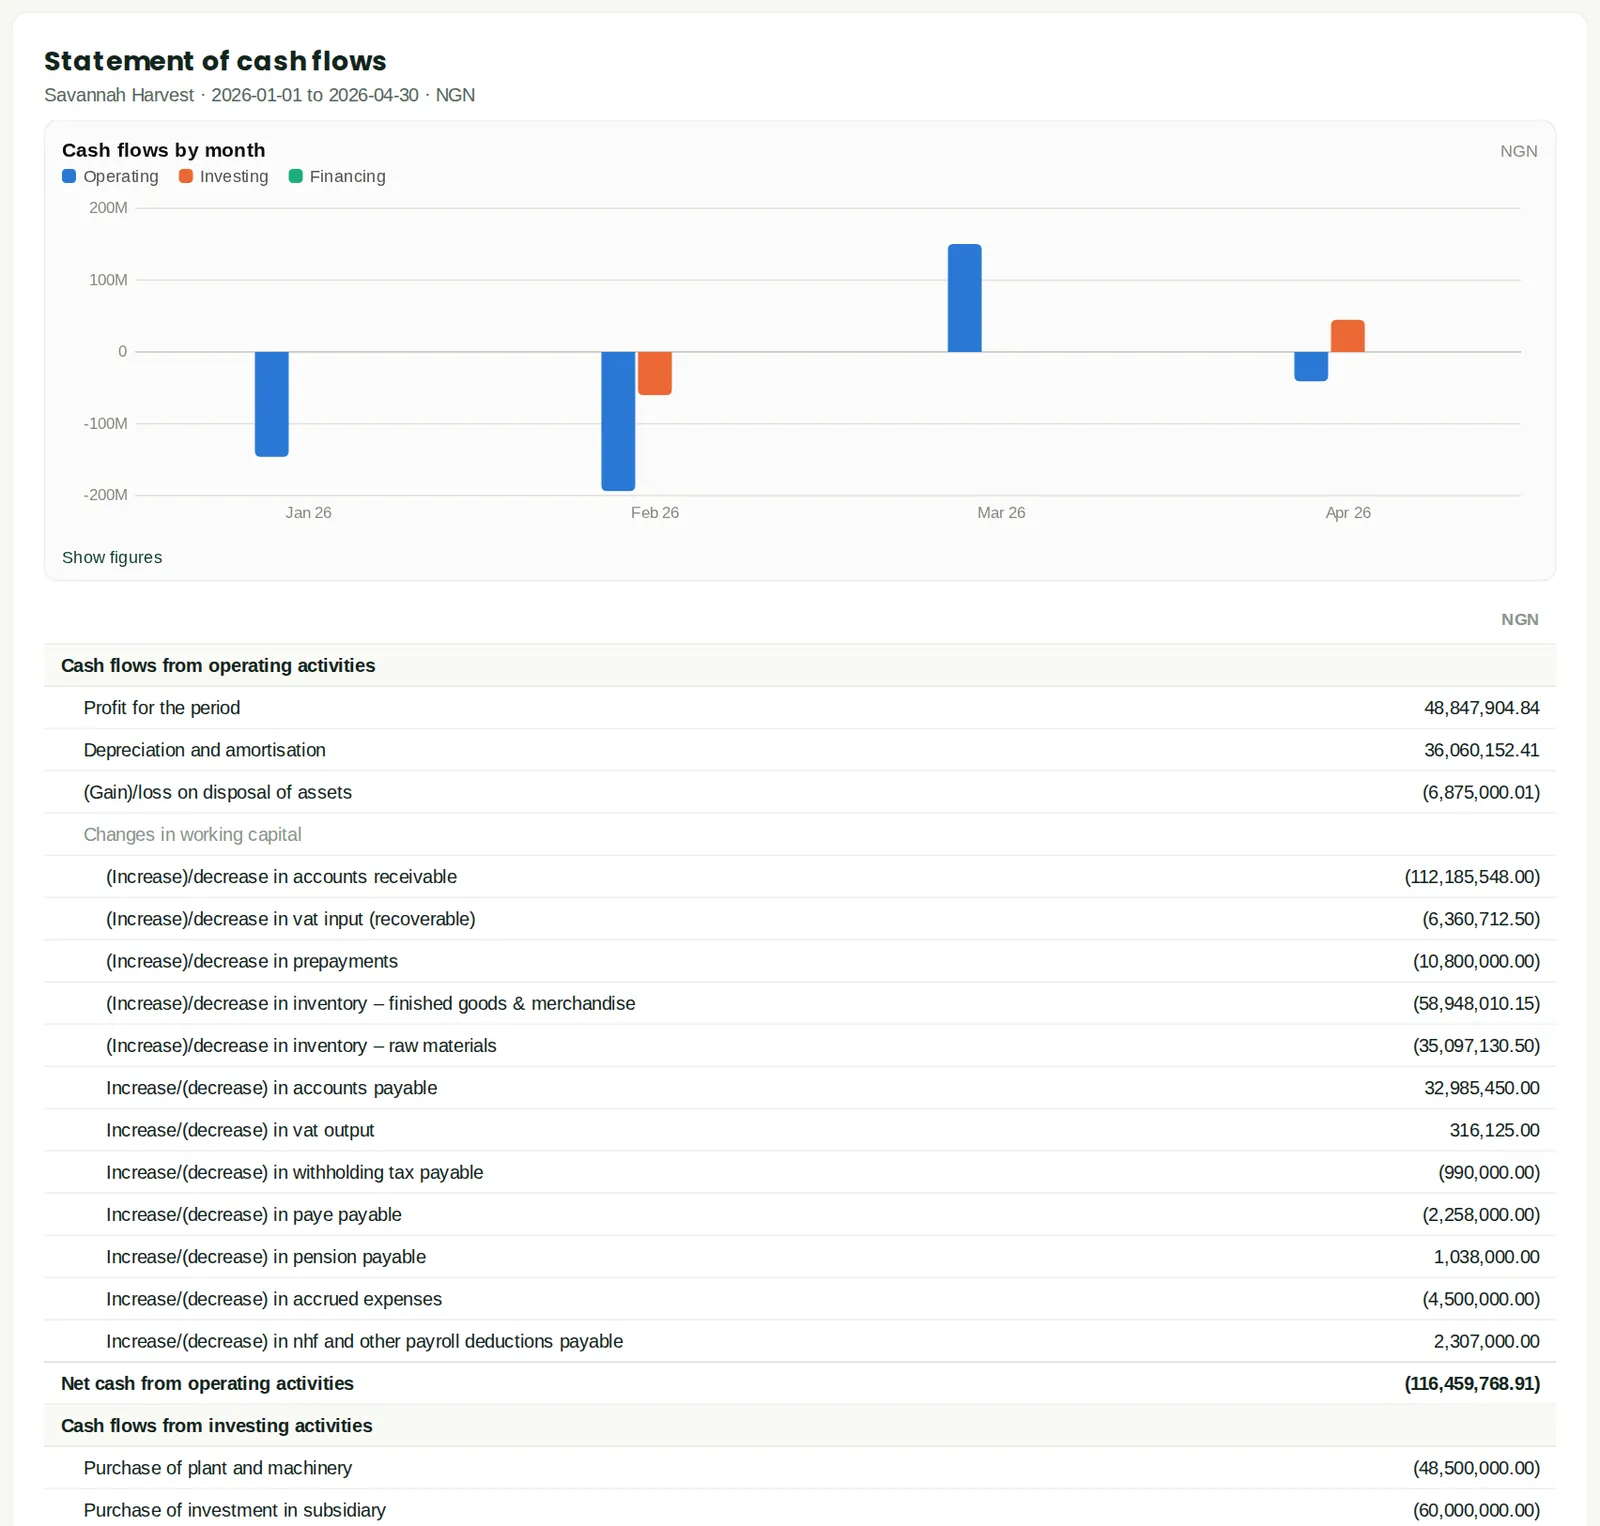Open Purchase of plant and machinery row

pos(800,1468)
